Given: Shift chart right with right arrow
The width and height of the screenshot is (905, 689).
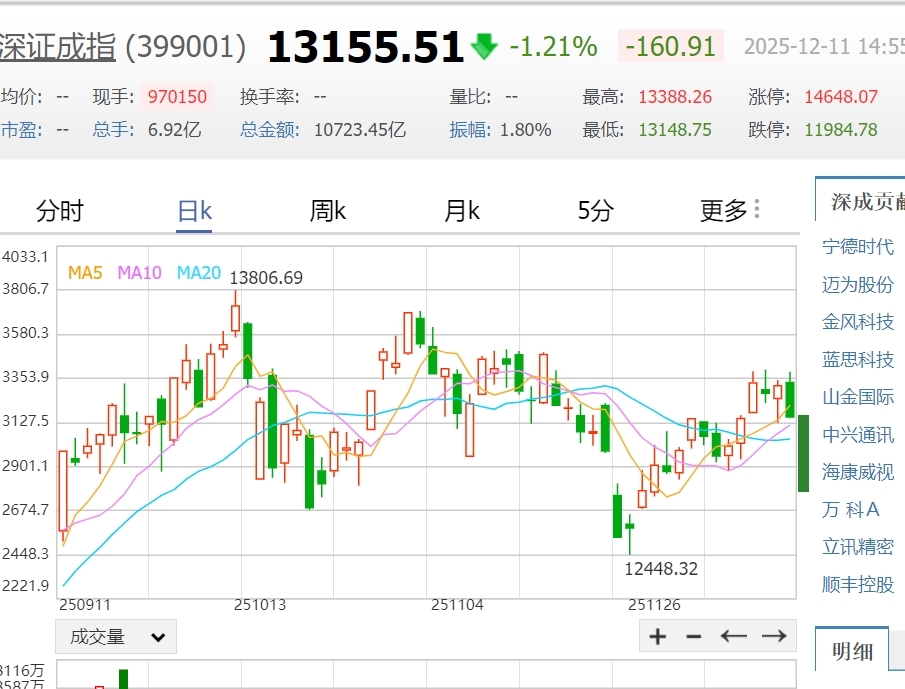Looking at the screenshot, I should click(774, 636).
